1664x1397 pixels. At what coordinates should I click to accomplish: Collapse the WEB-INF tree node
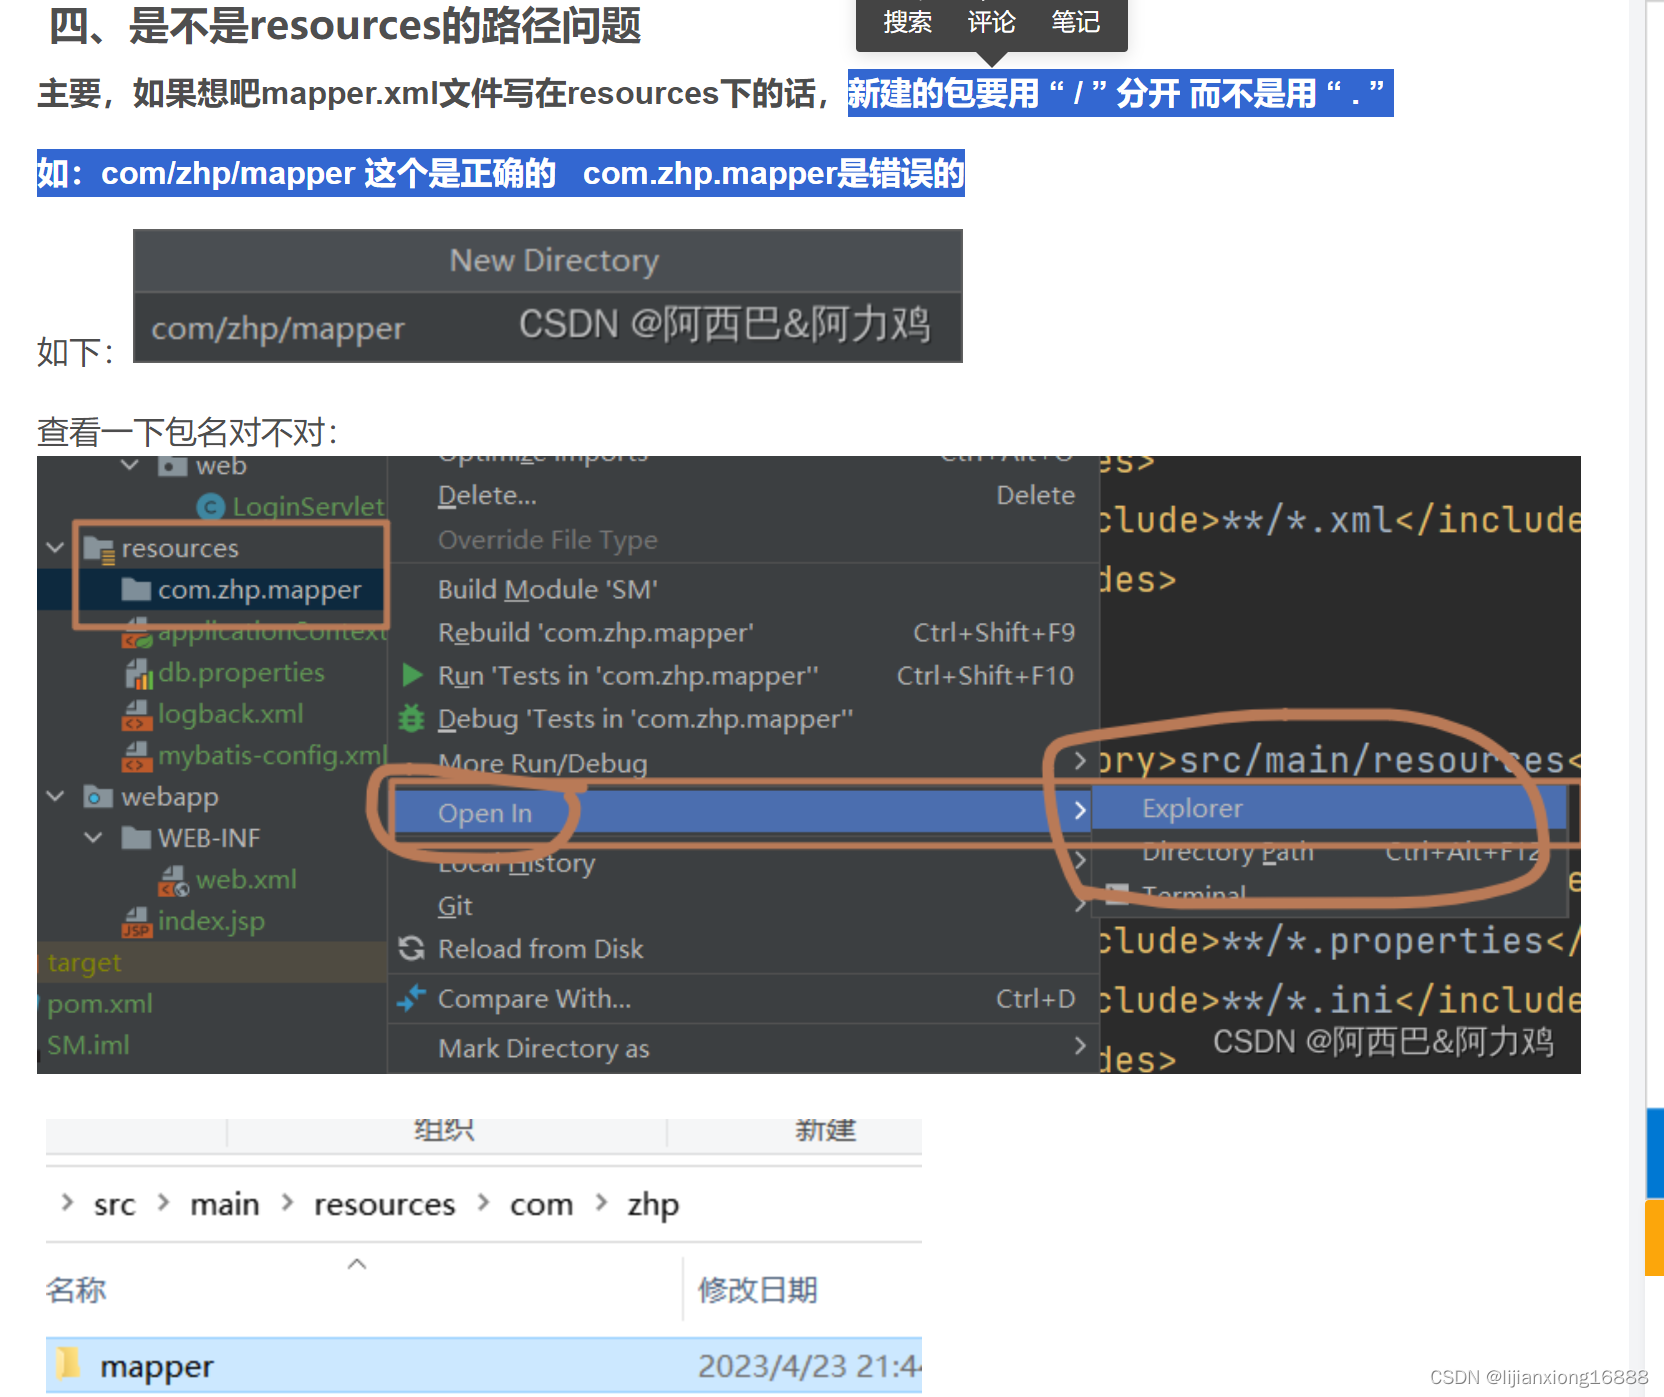click(x=93, y=837)
